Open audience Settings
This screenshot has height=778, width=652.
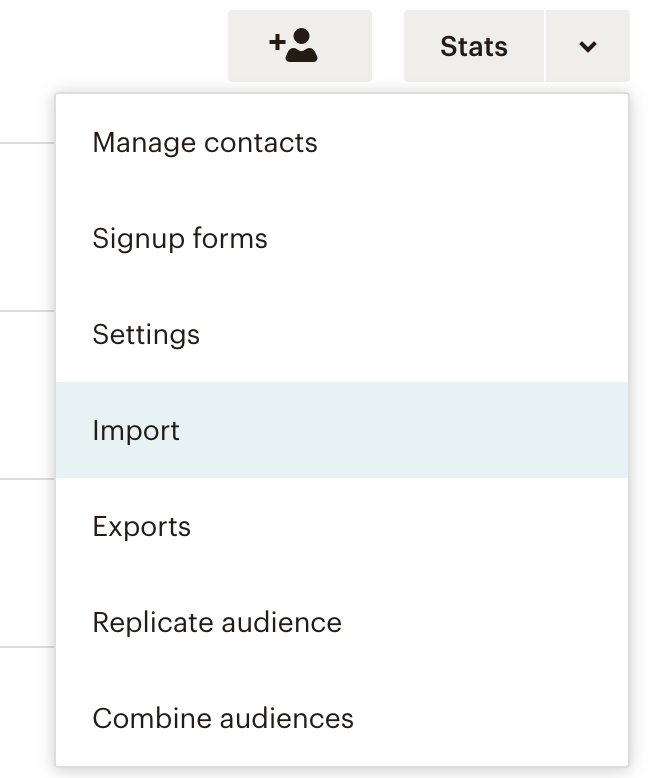[146, 335]
